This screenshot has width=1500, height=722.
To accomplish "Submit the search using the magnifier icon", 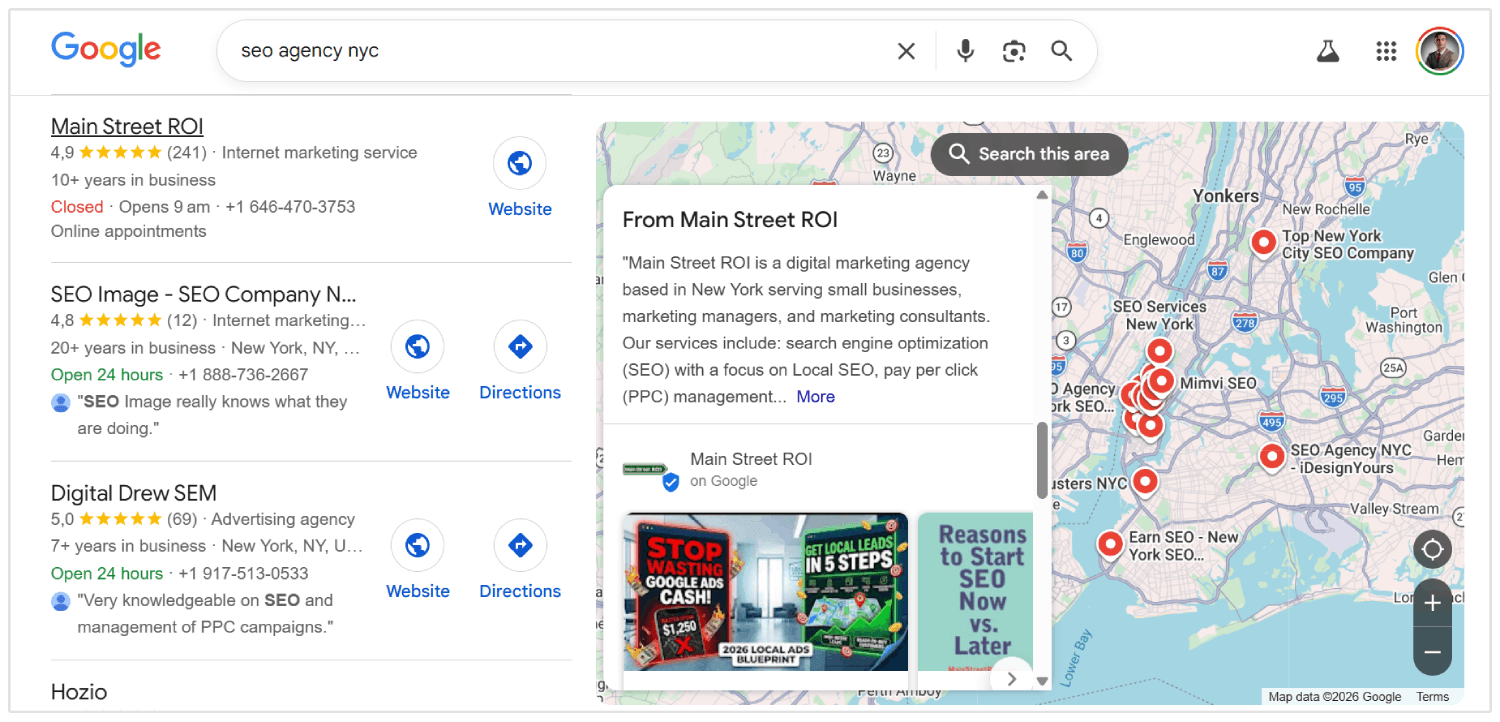I will (x=1061, y=50).
